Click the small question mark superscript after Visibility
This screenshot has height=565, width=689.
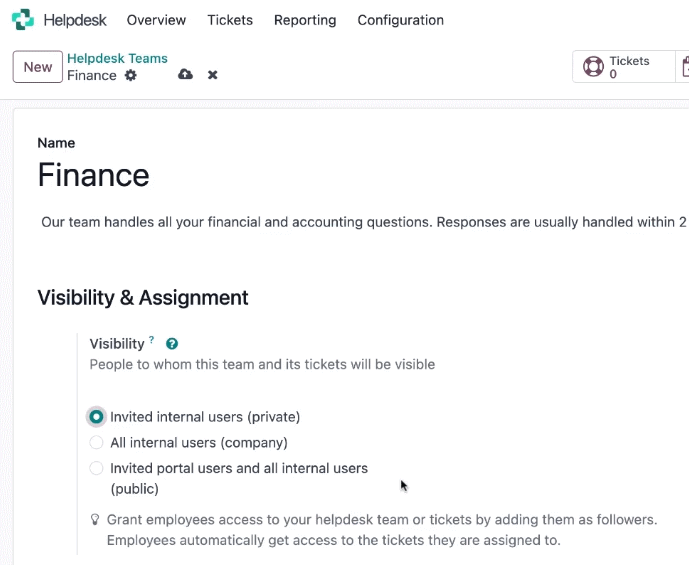tap(151, 339)
